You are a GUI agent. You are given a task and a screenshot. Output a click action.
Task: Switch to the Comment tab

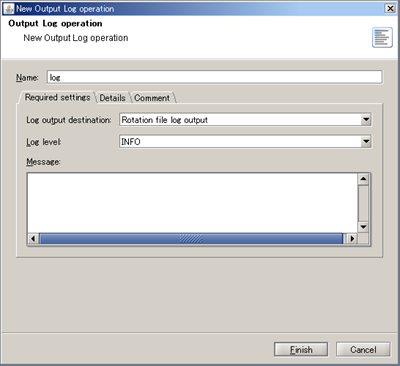pos(152,98)
